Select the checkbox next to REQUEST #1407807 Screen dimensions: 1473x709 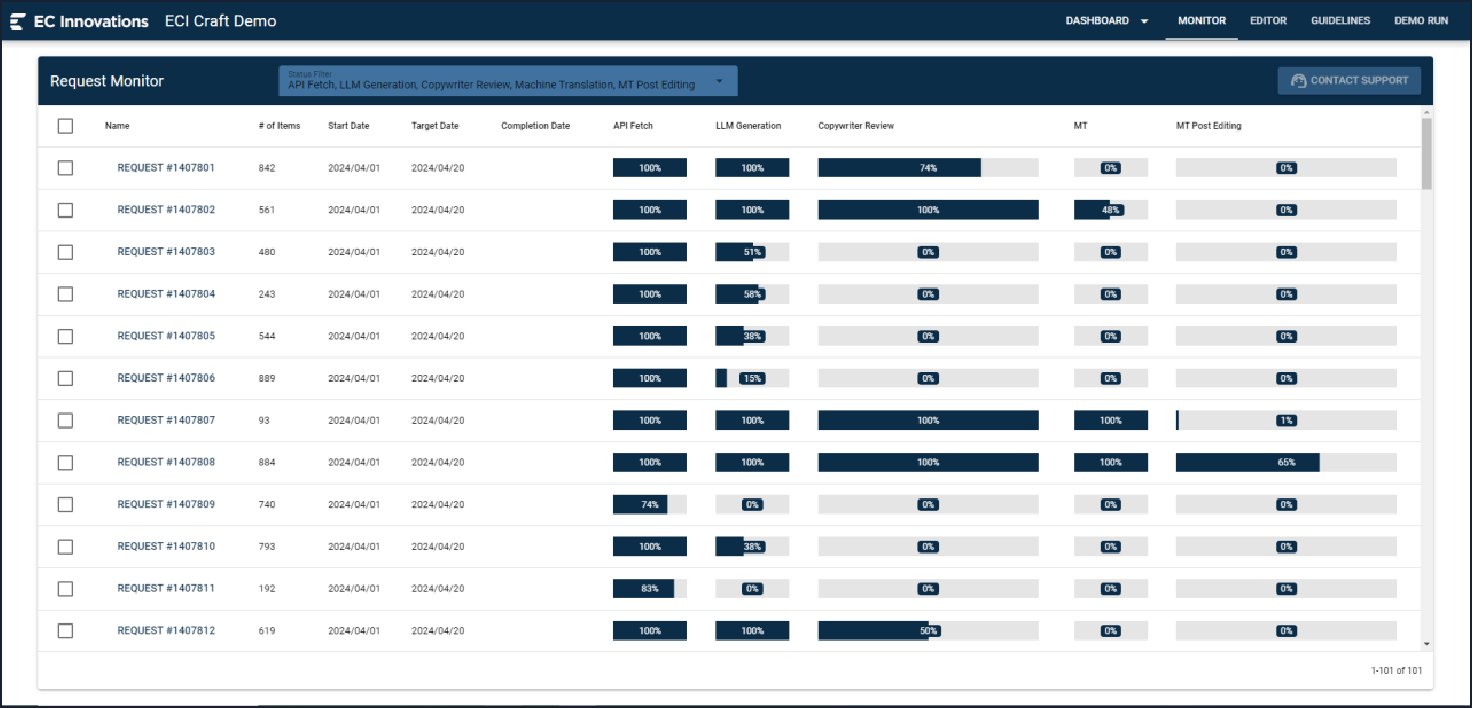[x=65, y=421]
